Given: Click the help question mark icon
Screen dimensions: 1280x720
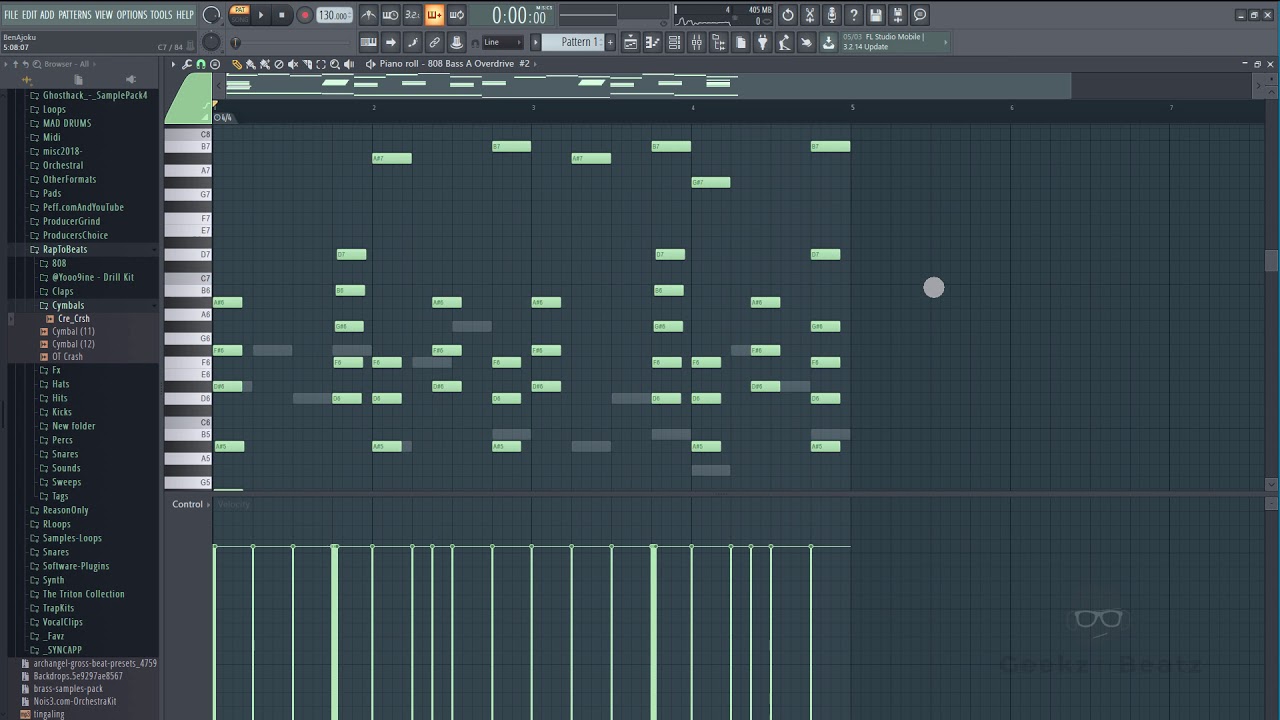Looking at the screenshot, I should (854, 15).
